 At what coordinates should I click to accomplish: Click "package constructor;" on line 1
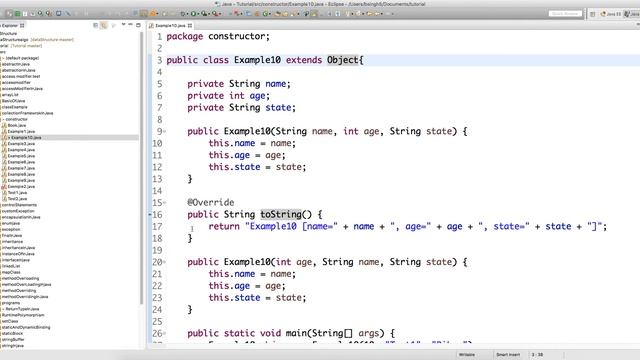218,36
